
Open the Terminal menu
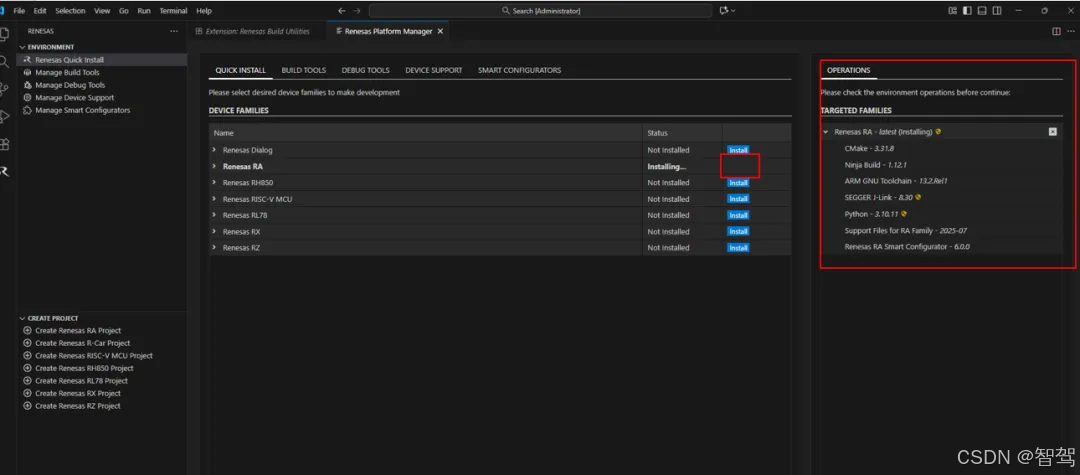pyautogui.click(x=173, y=11)
